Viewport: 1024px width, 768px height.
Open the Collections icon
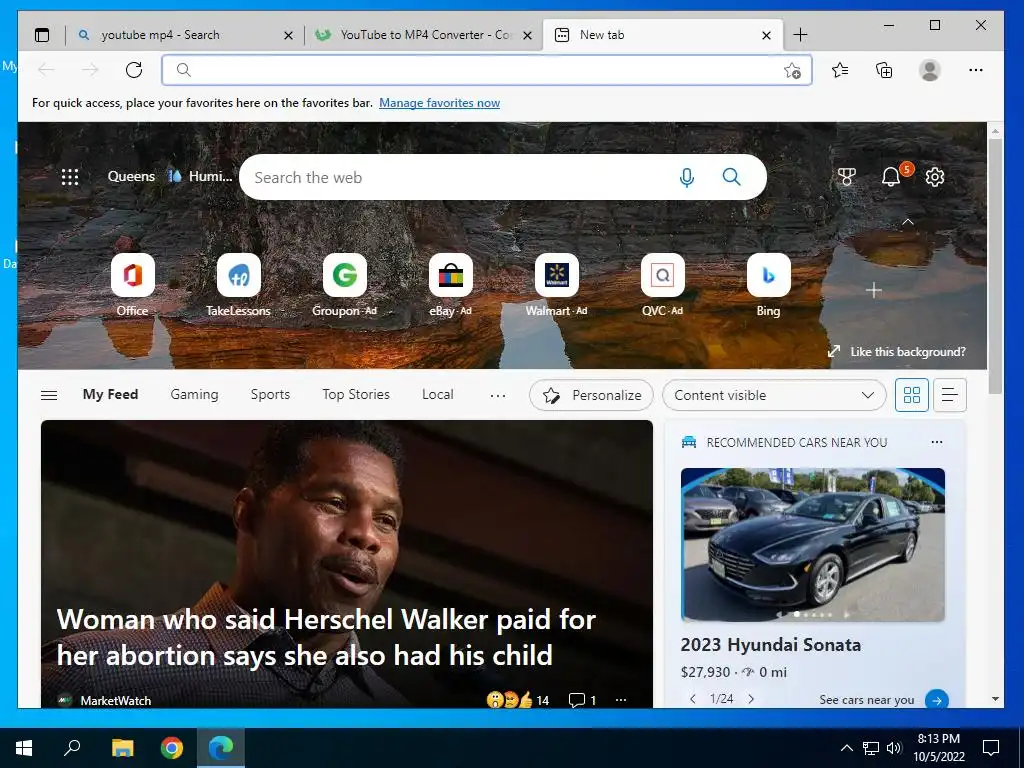click(884, 70)
